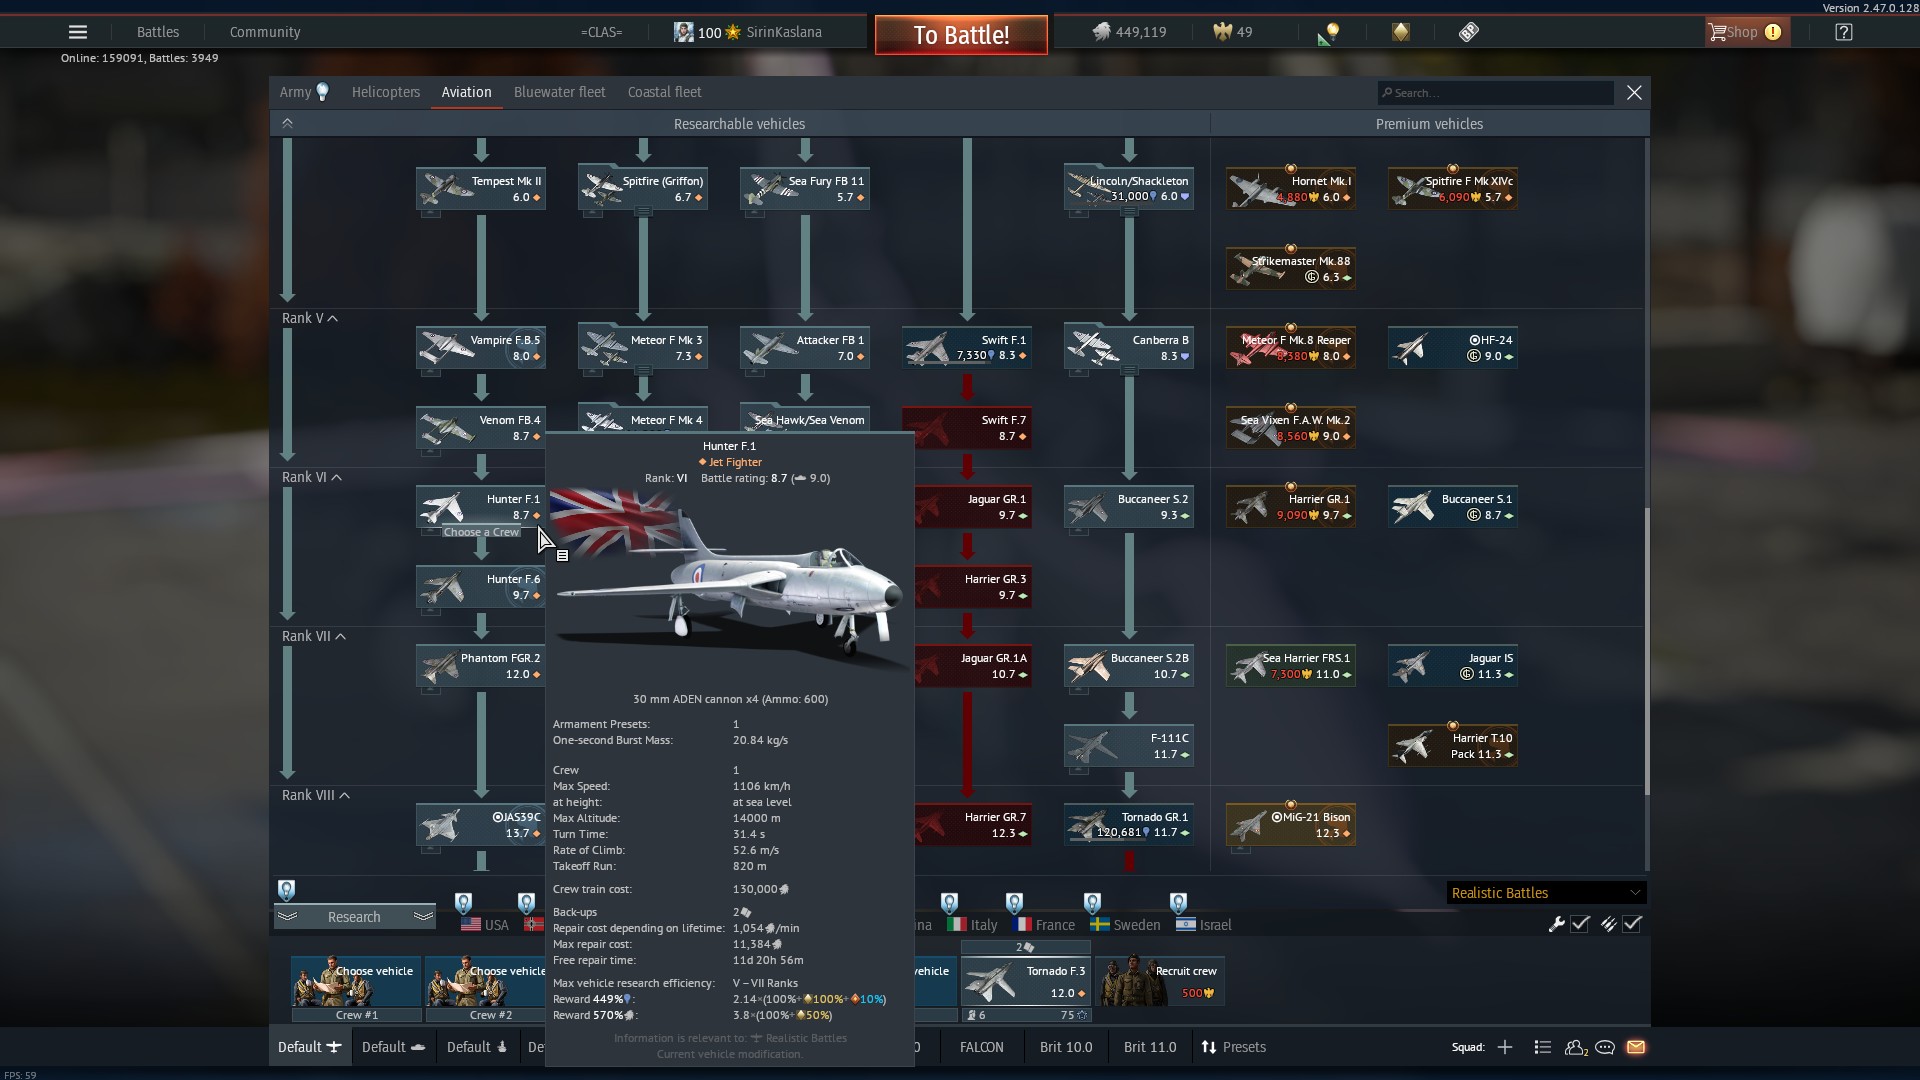Select the Attacker FB 1 aircraft
The width and height of the screenshot is (1920, 1080).
[x=805, y=348]
